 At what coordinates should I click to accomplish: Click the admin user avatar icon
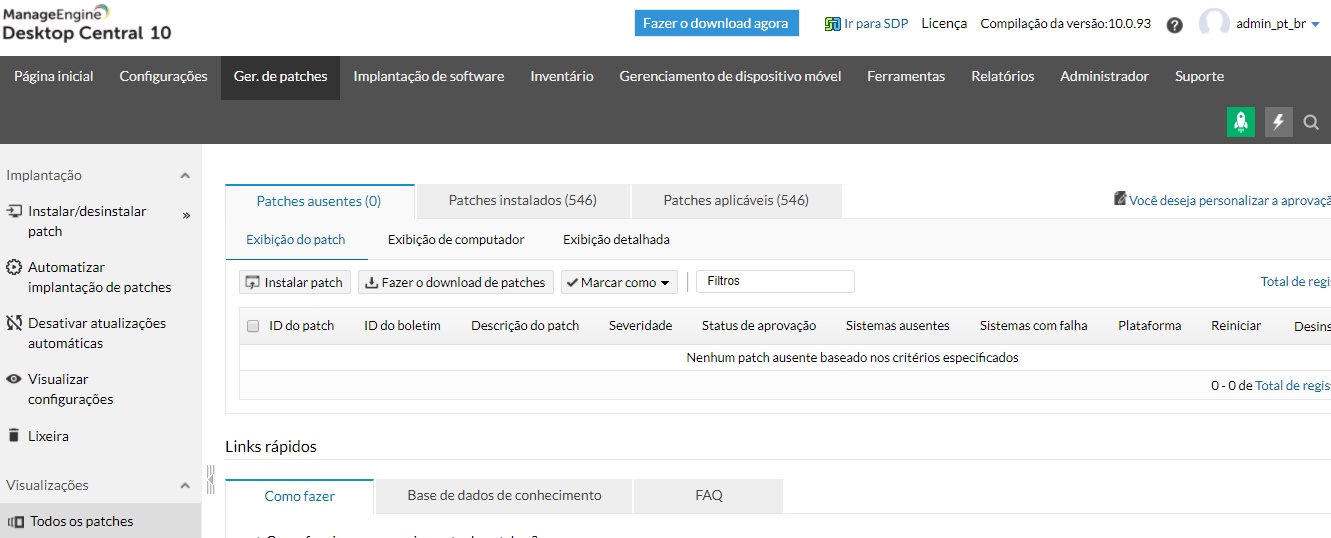pyautogui.click(x=1213, y=24)
